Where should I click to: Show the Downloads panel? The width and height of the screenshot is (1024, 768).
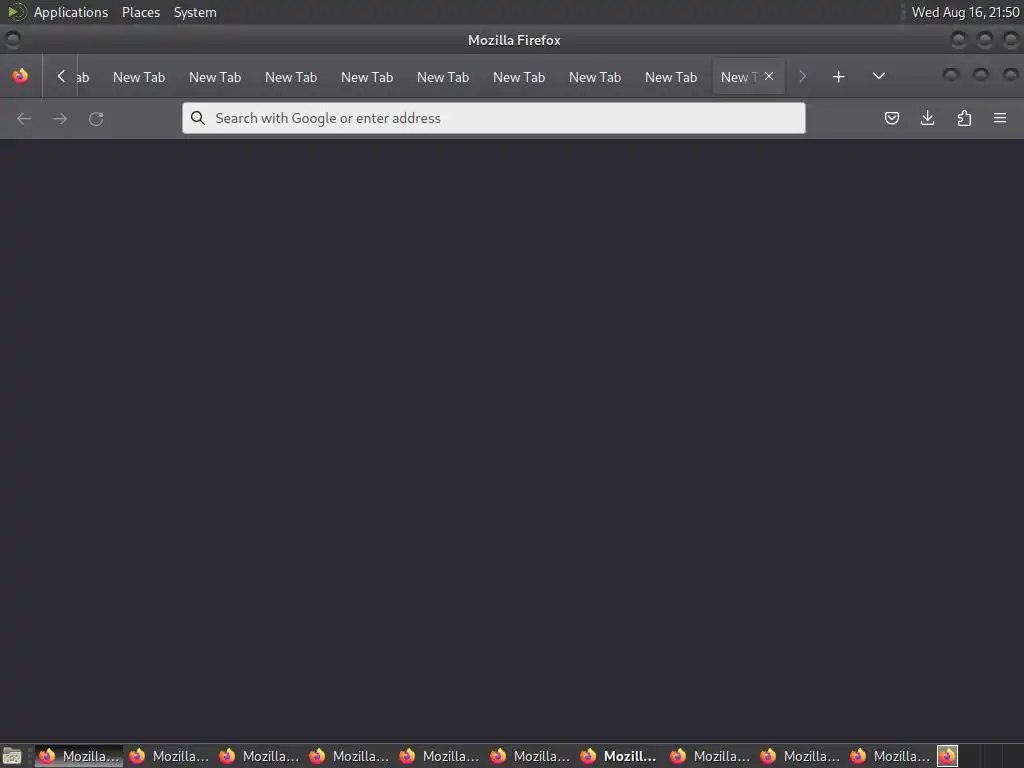click(927, 118)
